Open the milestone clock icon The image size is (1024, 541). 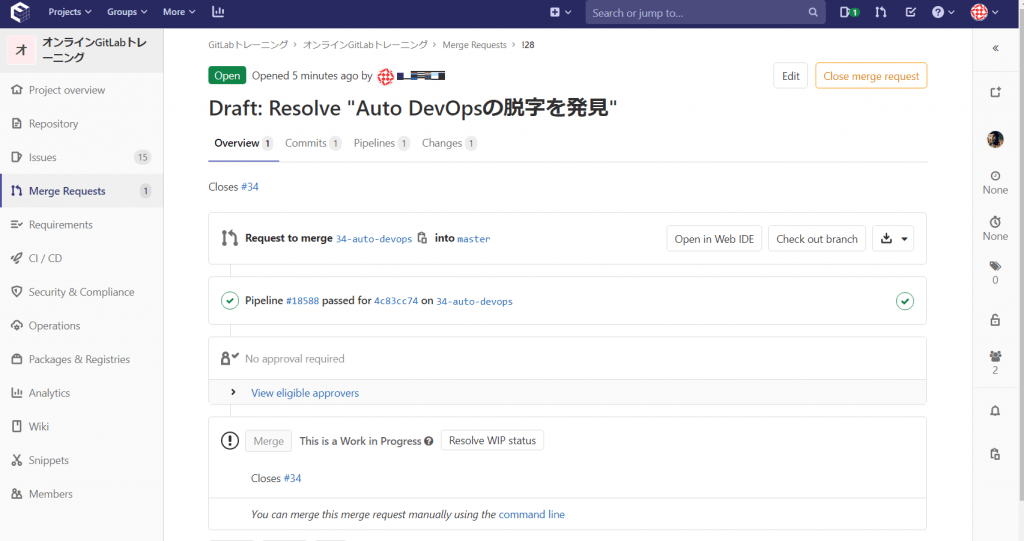tap(995, 176)
